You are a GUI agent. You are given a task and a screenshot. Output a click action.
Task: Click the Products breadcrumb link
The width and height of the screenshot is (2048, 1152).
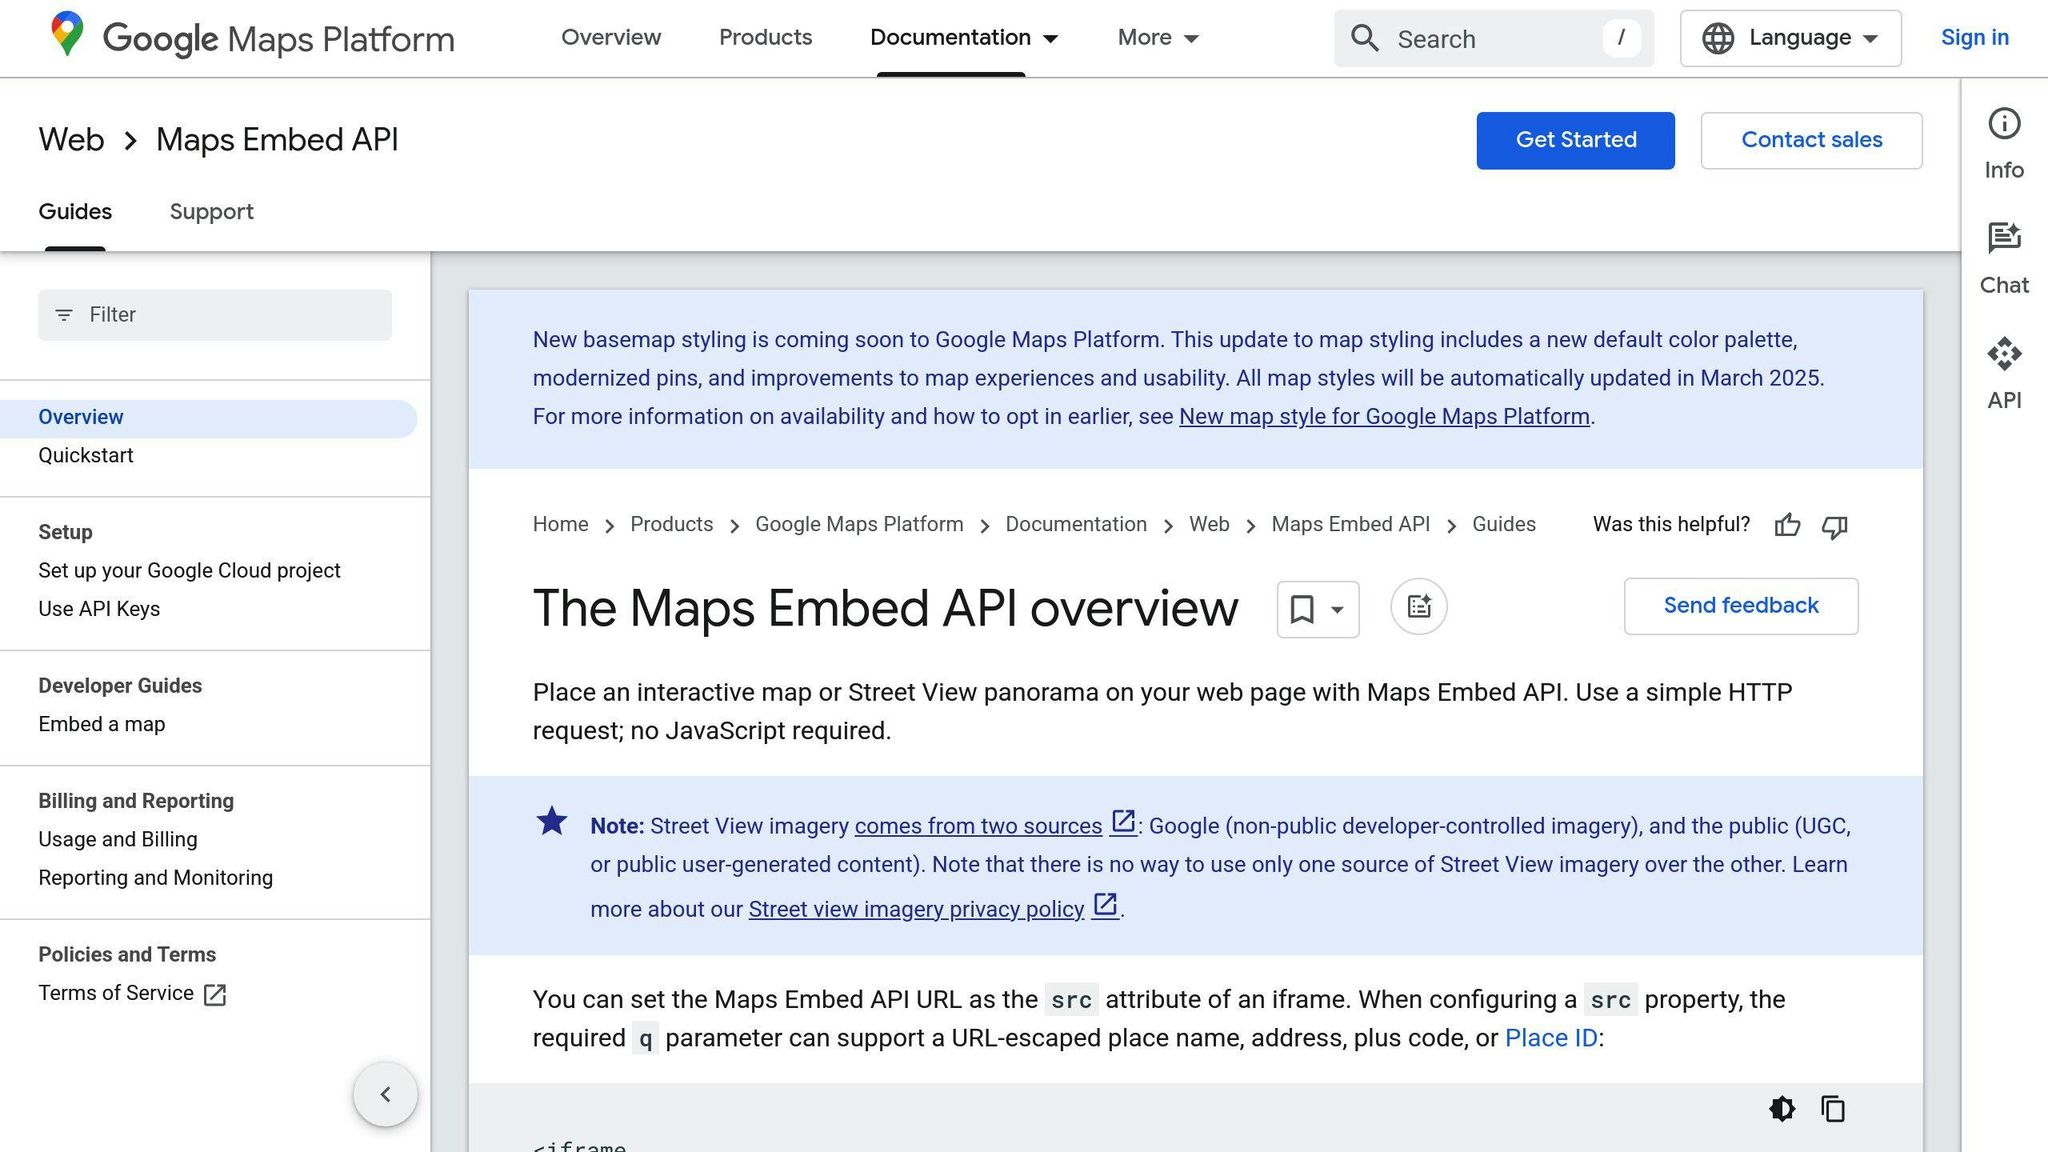(x=671, y=525)
